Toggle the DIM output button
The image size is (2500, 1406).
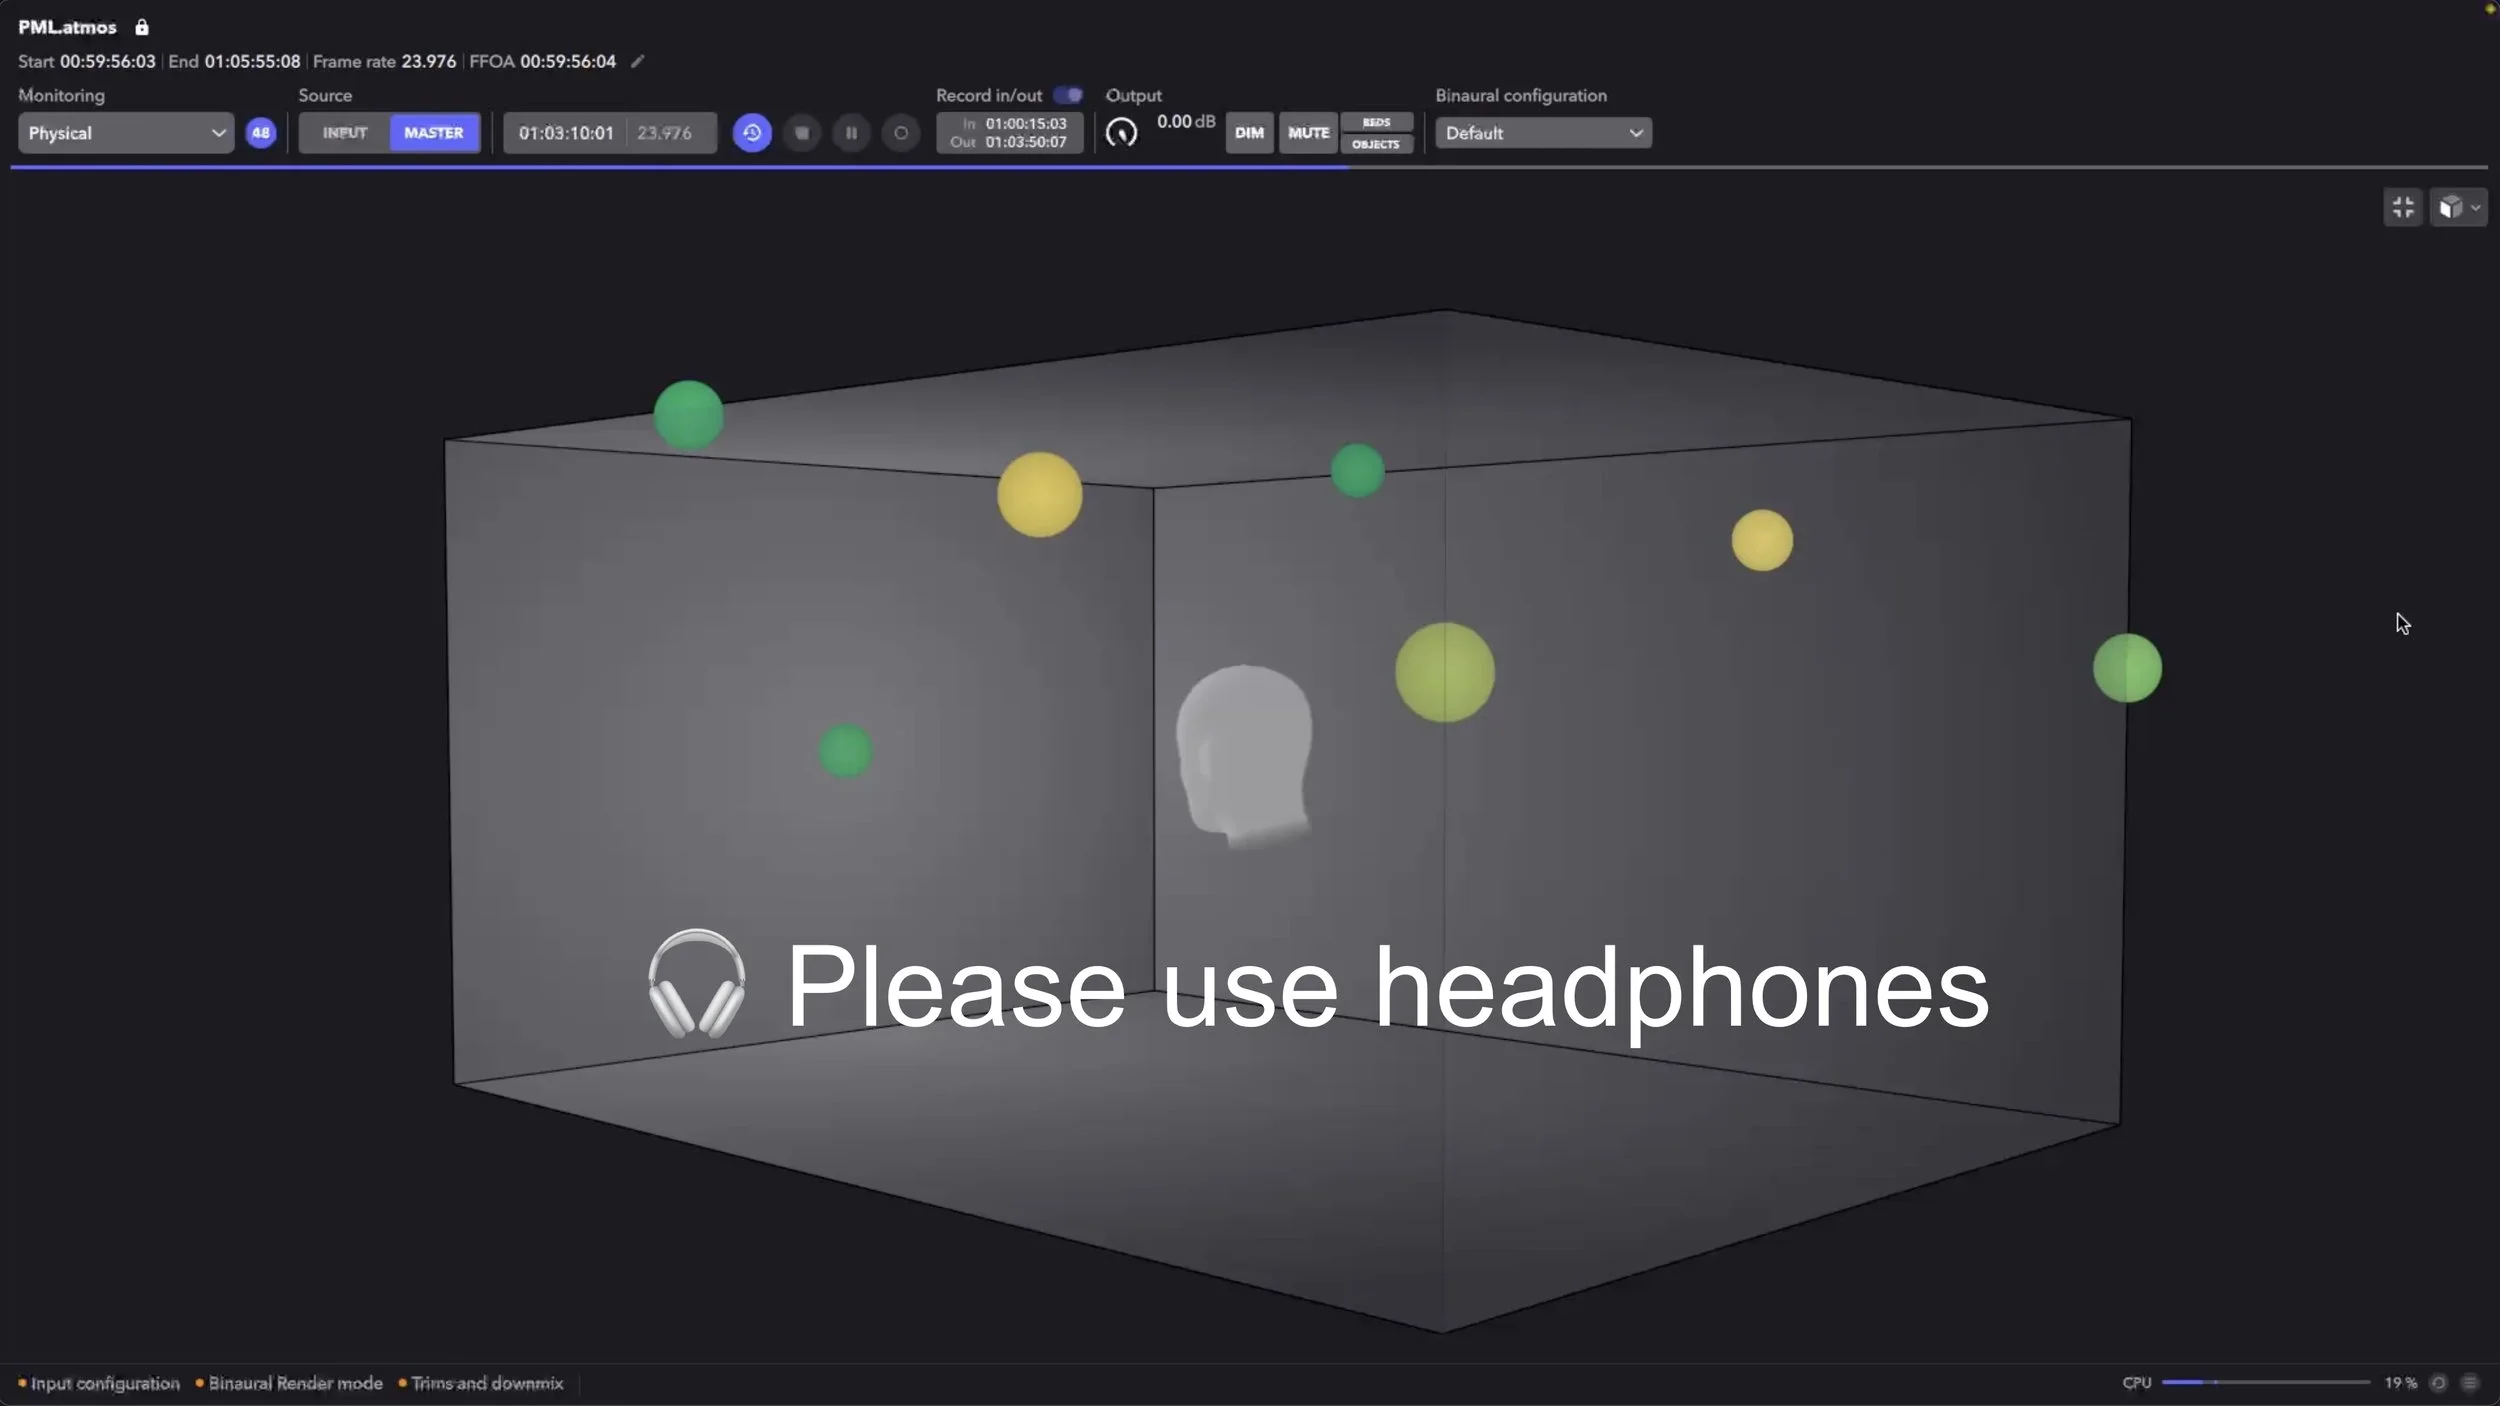tap(1249, 133)
